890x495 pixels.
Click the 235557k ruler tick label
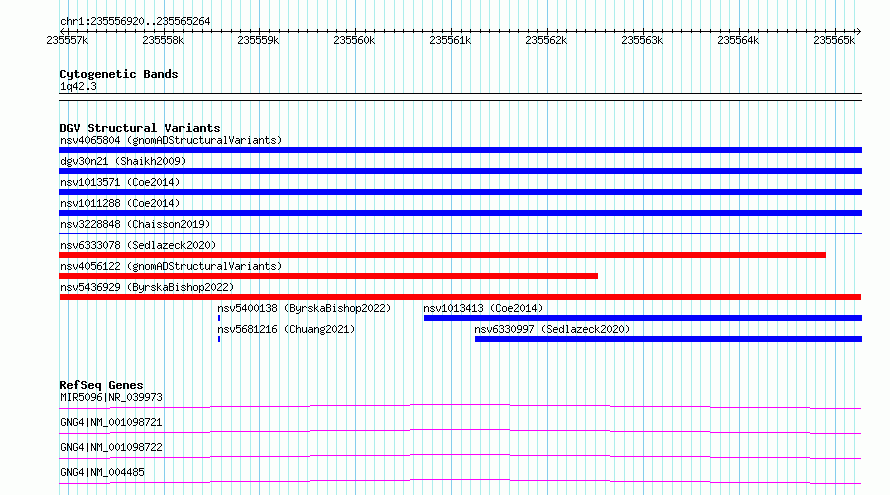tap(67, 40)
